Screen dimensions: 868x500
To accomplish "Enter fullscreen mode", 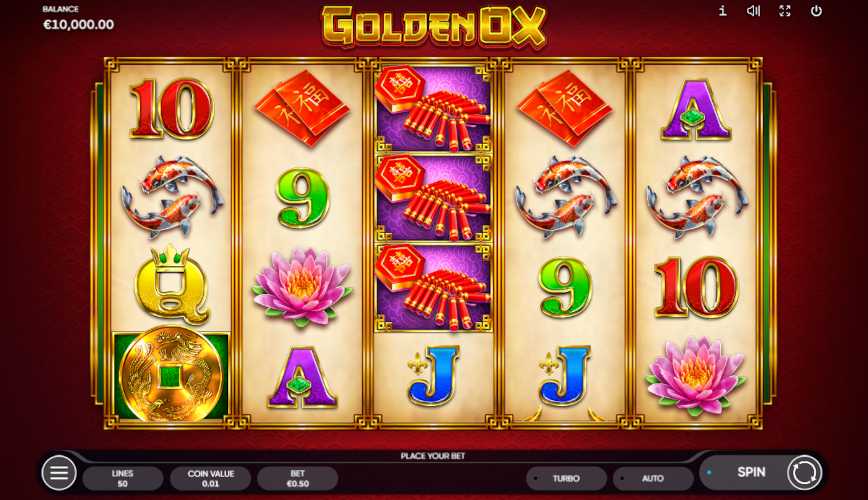I will coord(785,11).
